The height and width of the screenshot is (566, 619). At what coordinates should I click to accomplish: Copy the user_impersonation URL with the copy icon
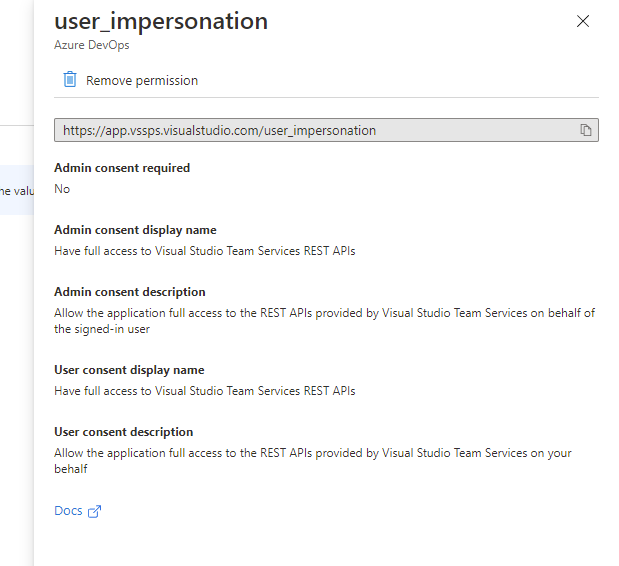[586, 130]
